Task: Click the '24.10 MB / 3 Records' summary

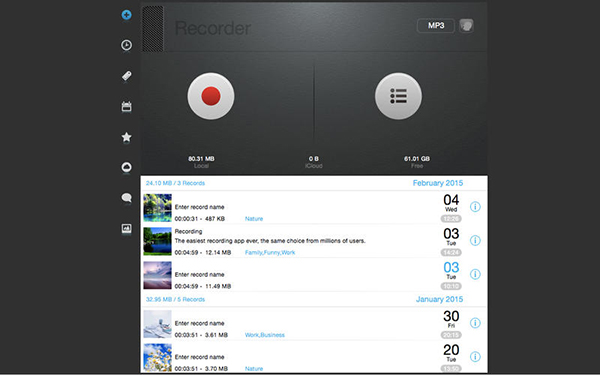Action: tap(175, 183)
